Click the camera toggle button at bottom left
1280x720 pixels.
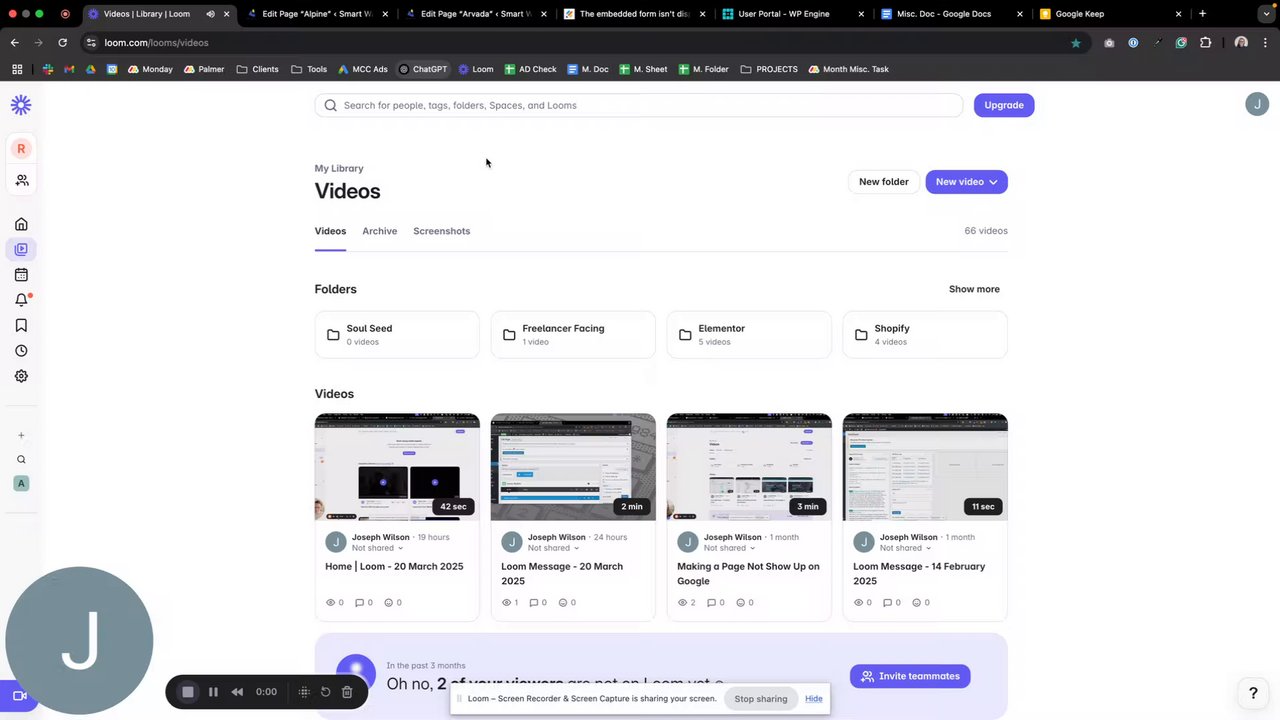pos(18,696)
